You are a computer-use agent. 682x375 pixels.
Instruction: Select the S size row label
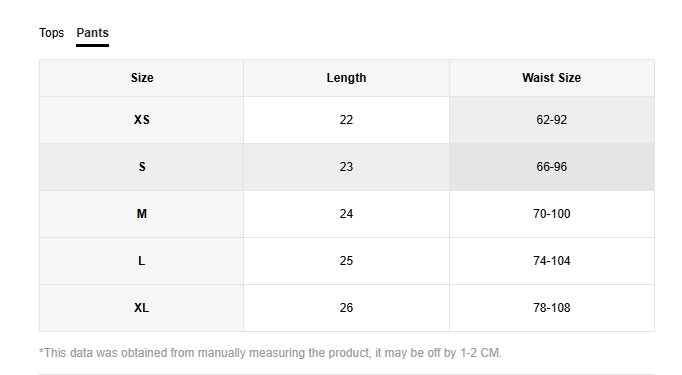142,167
